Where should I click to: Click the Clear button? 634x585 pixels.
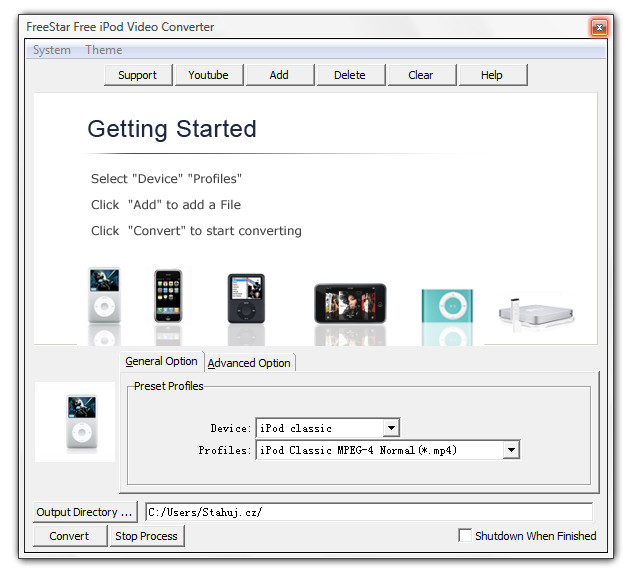421,75
